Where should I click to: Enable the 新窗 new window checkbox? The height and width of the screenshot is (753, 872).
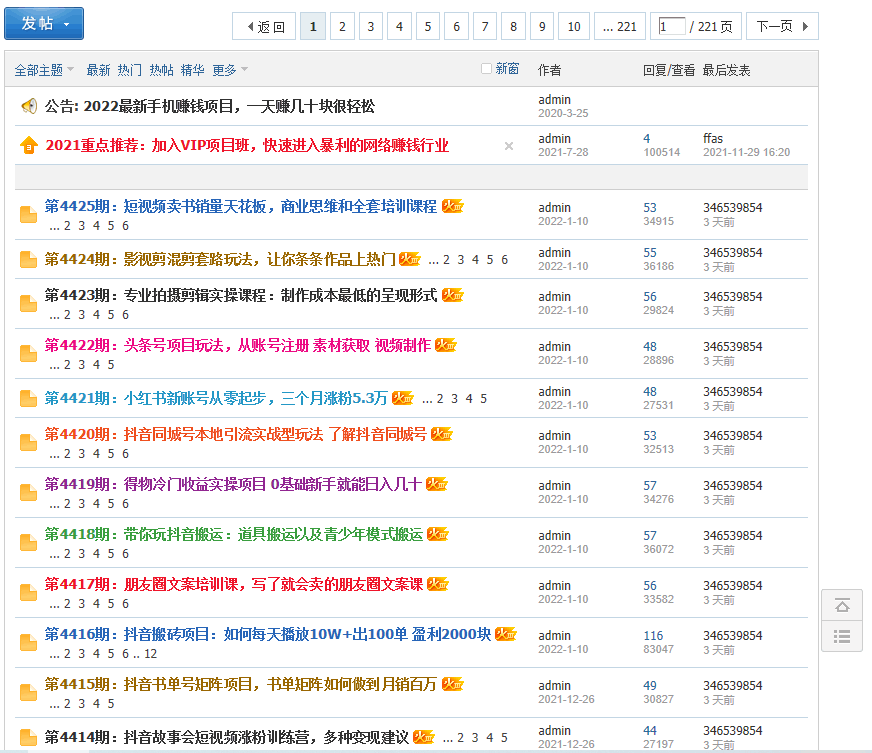point(487,68)
